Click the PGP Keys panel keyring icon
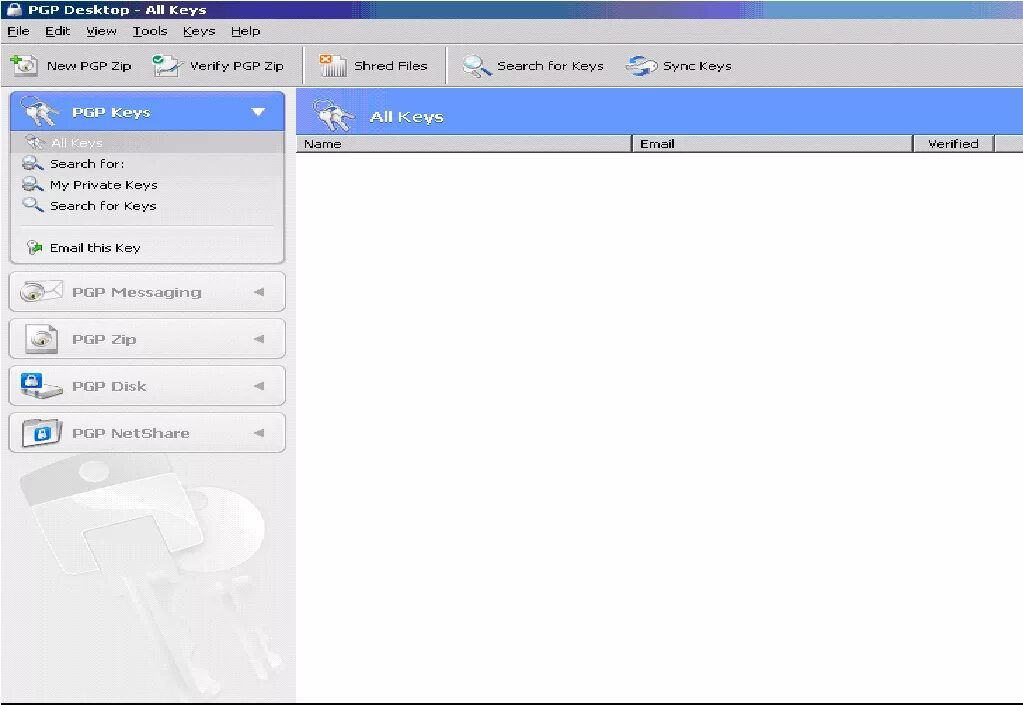 tap(39, 112)
